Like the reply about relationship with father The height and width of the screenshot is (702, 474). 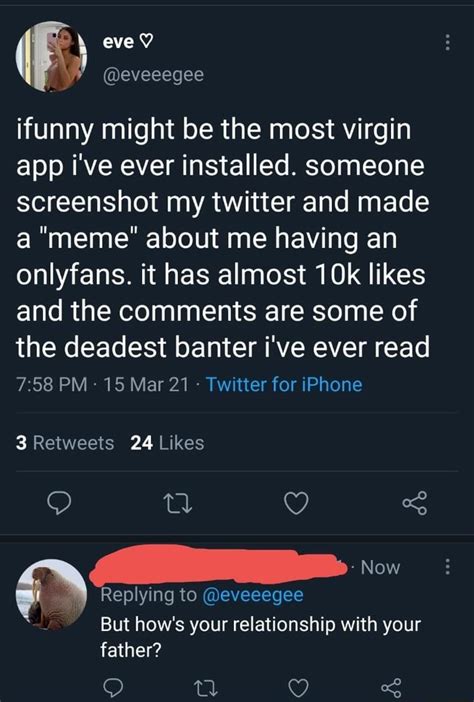(x=299, y=687)
